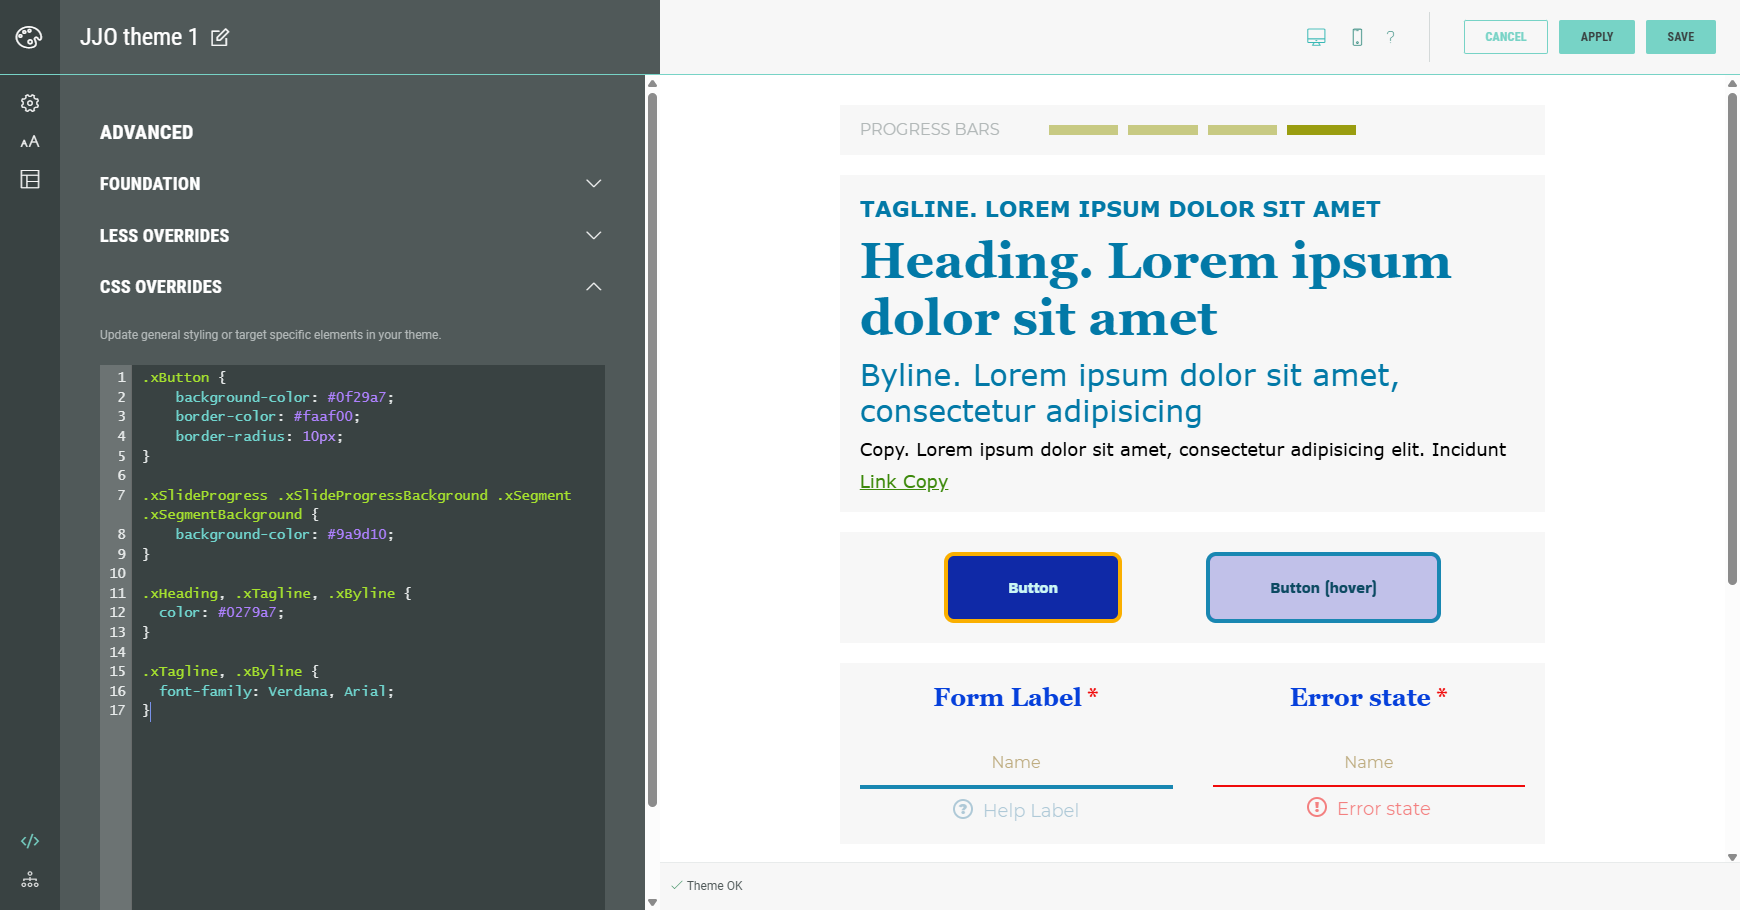Expand the Less Overrides section

pyautogui.click(x=593, y=236)
